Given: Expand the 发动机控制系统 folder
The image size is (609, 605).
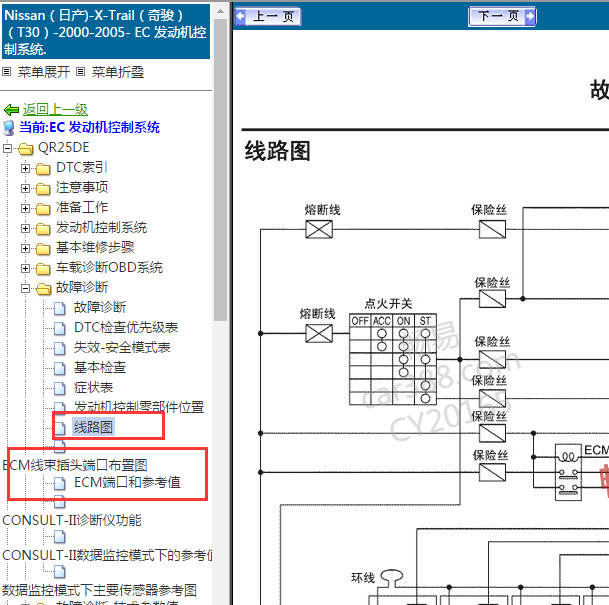Looking at the screenshot, I should pos(25,228).
